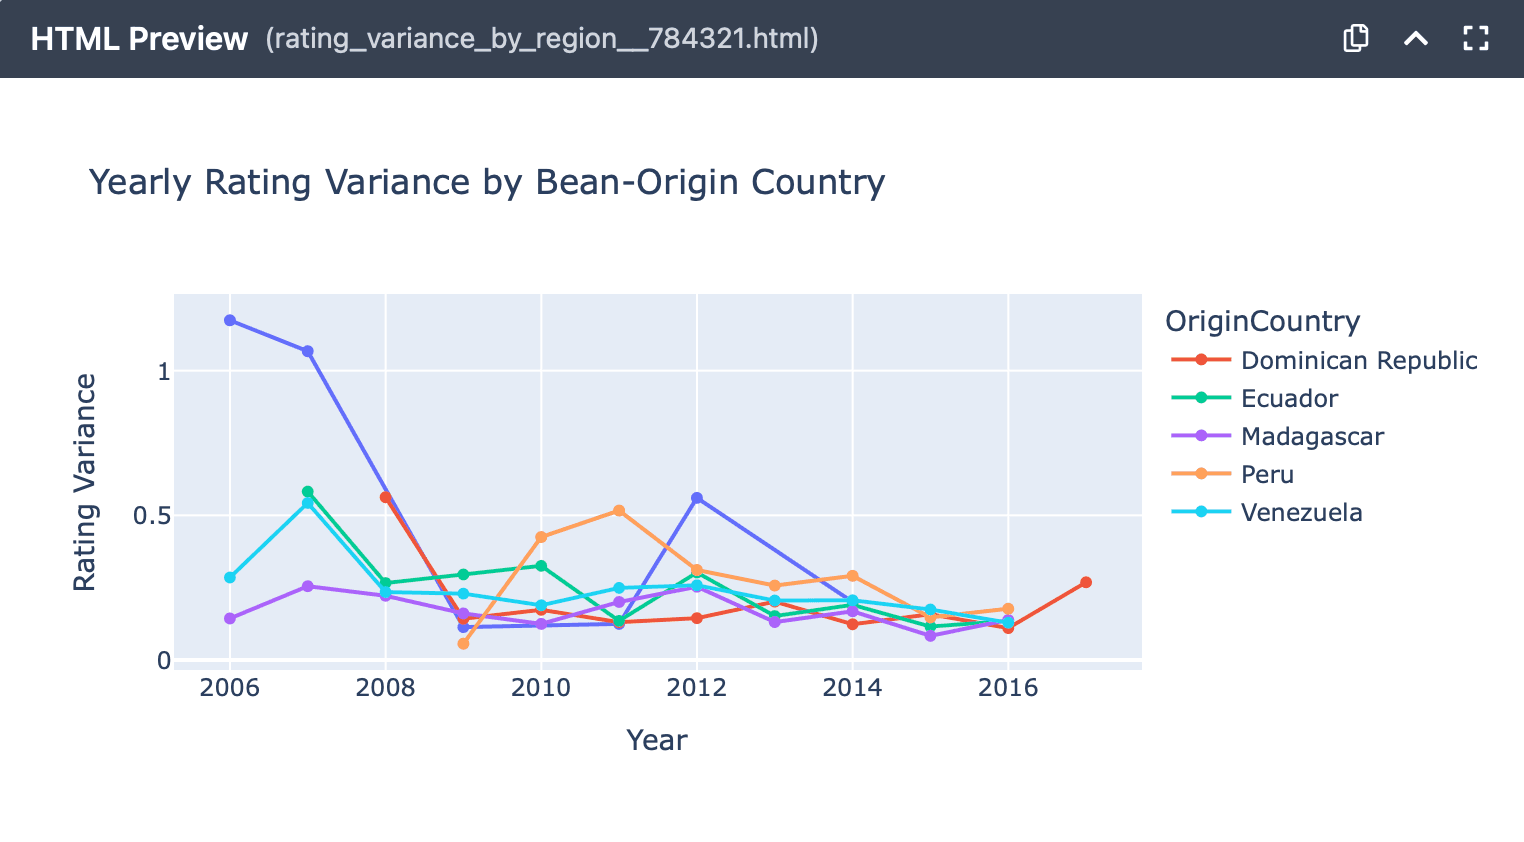Click the blue data point peak at 2006
Viewport: 1524px width, 842px height.
coord(229,320)
